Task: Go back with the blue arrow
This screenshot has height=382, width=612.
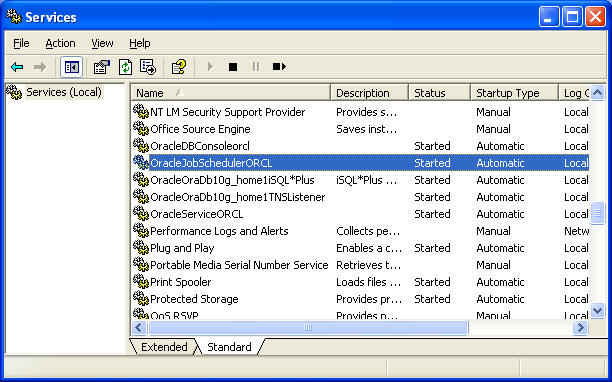Action: click(x=17, y=67)
